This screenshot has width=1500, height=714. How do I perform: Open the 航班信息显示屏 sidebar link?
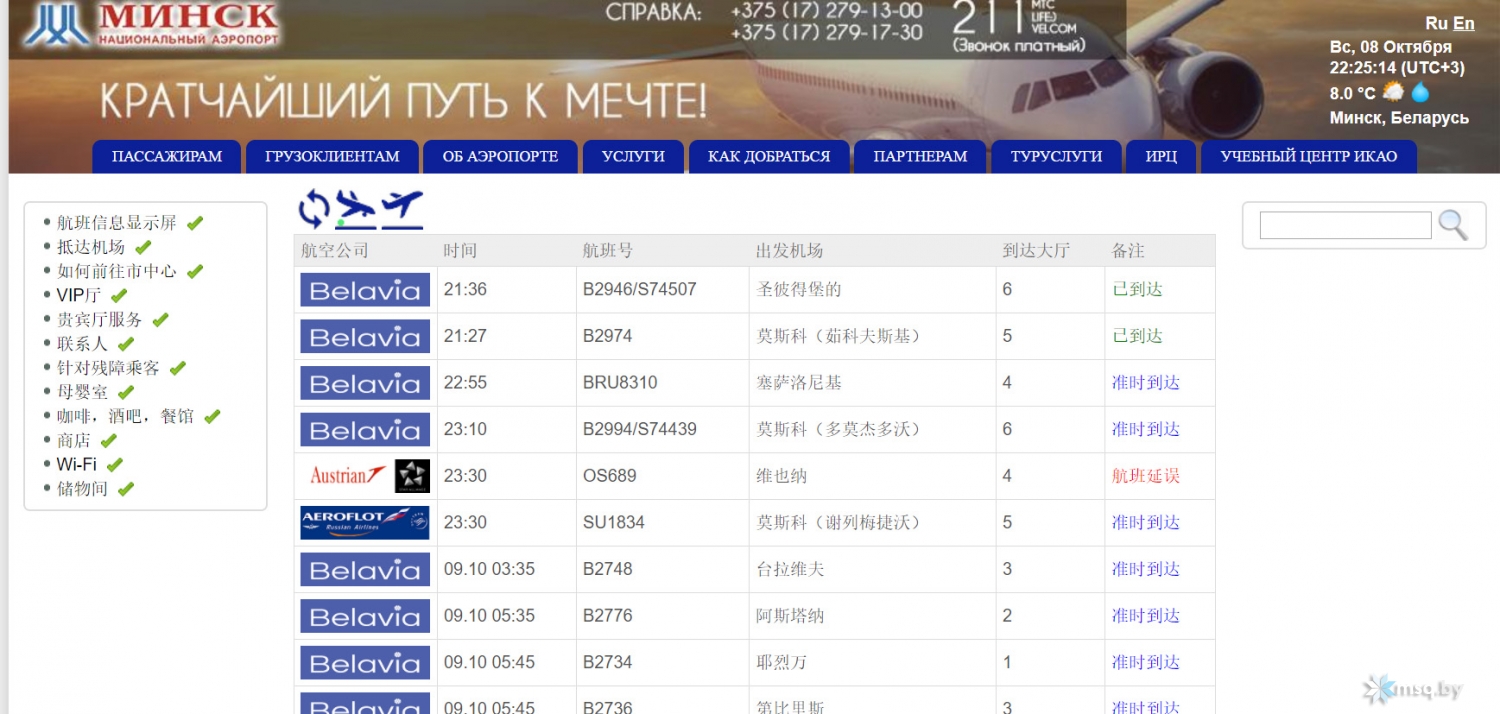click(x=116, y=223)
